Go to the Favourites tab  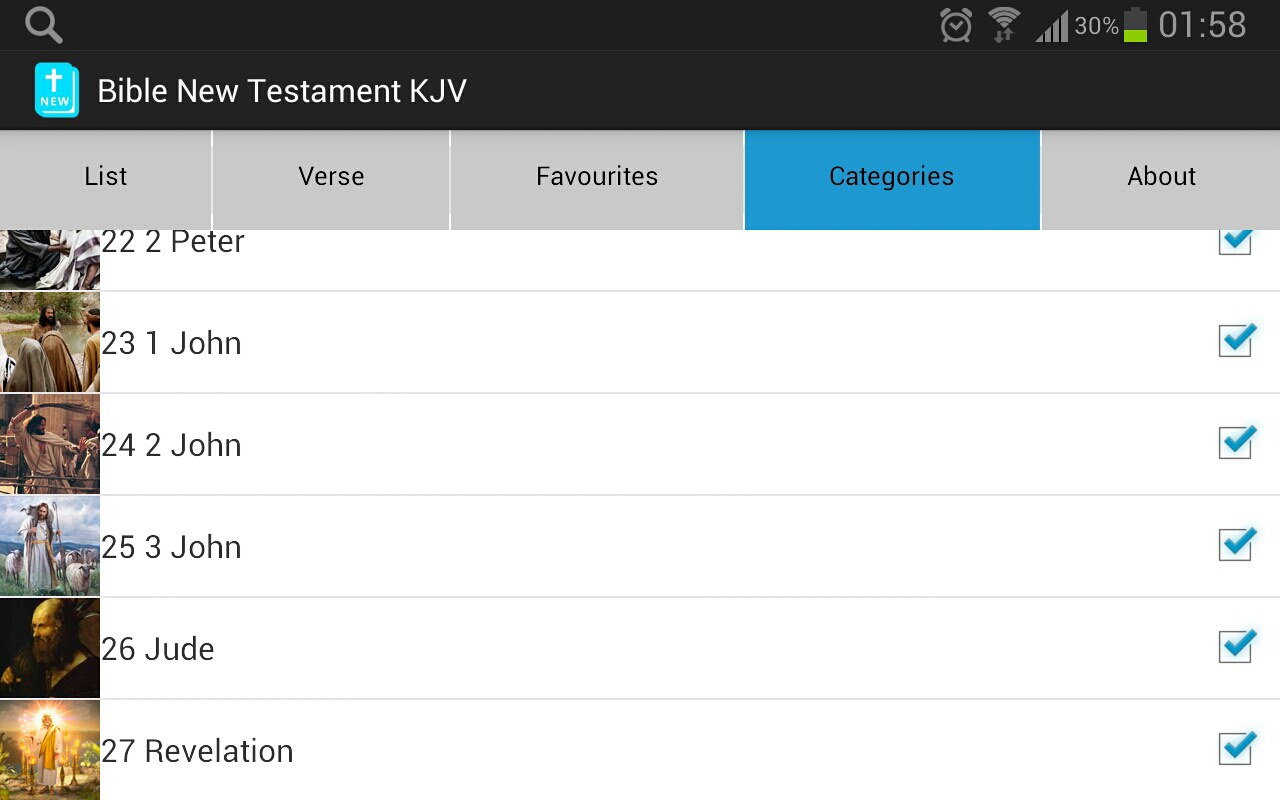point(597,177)
